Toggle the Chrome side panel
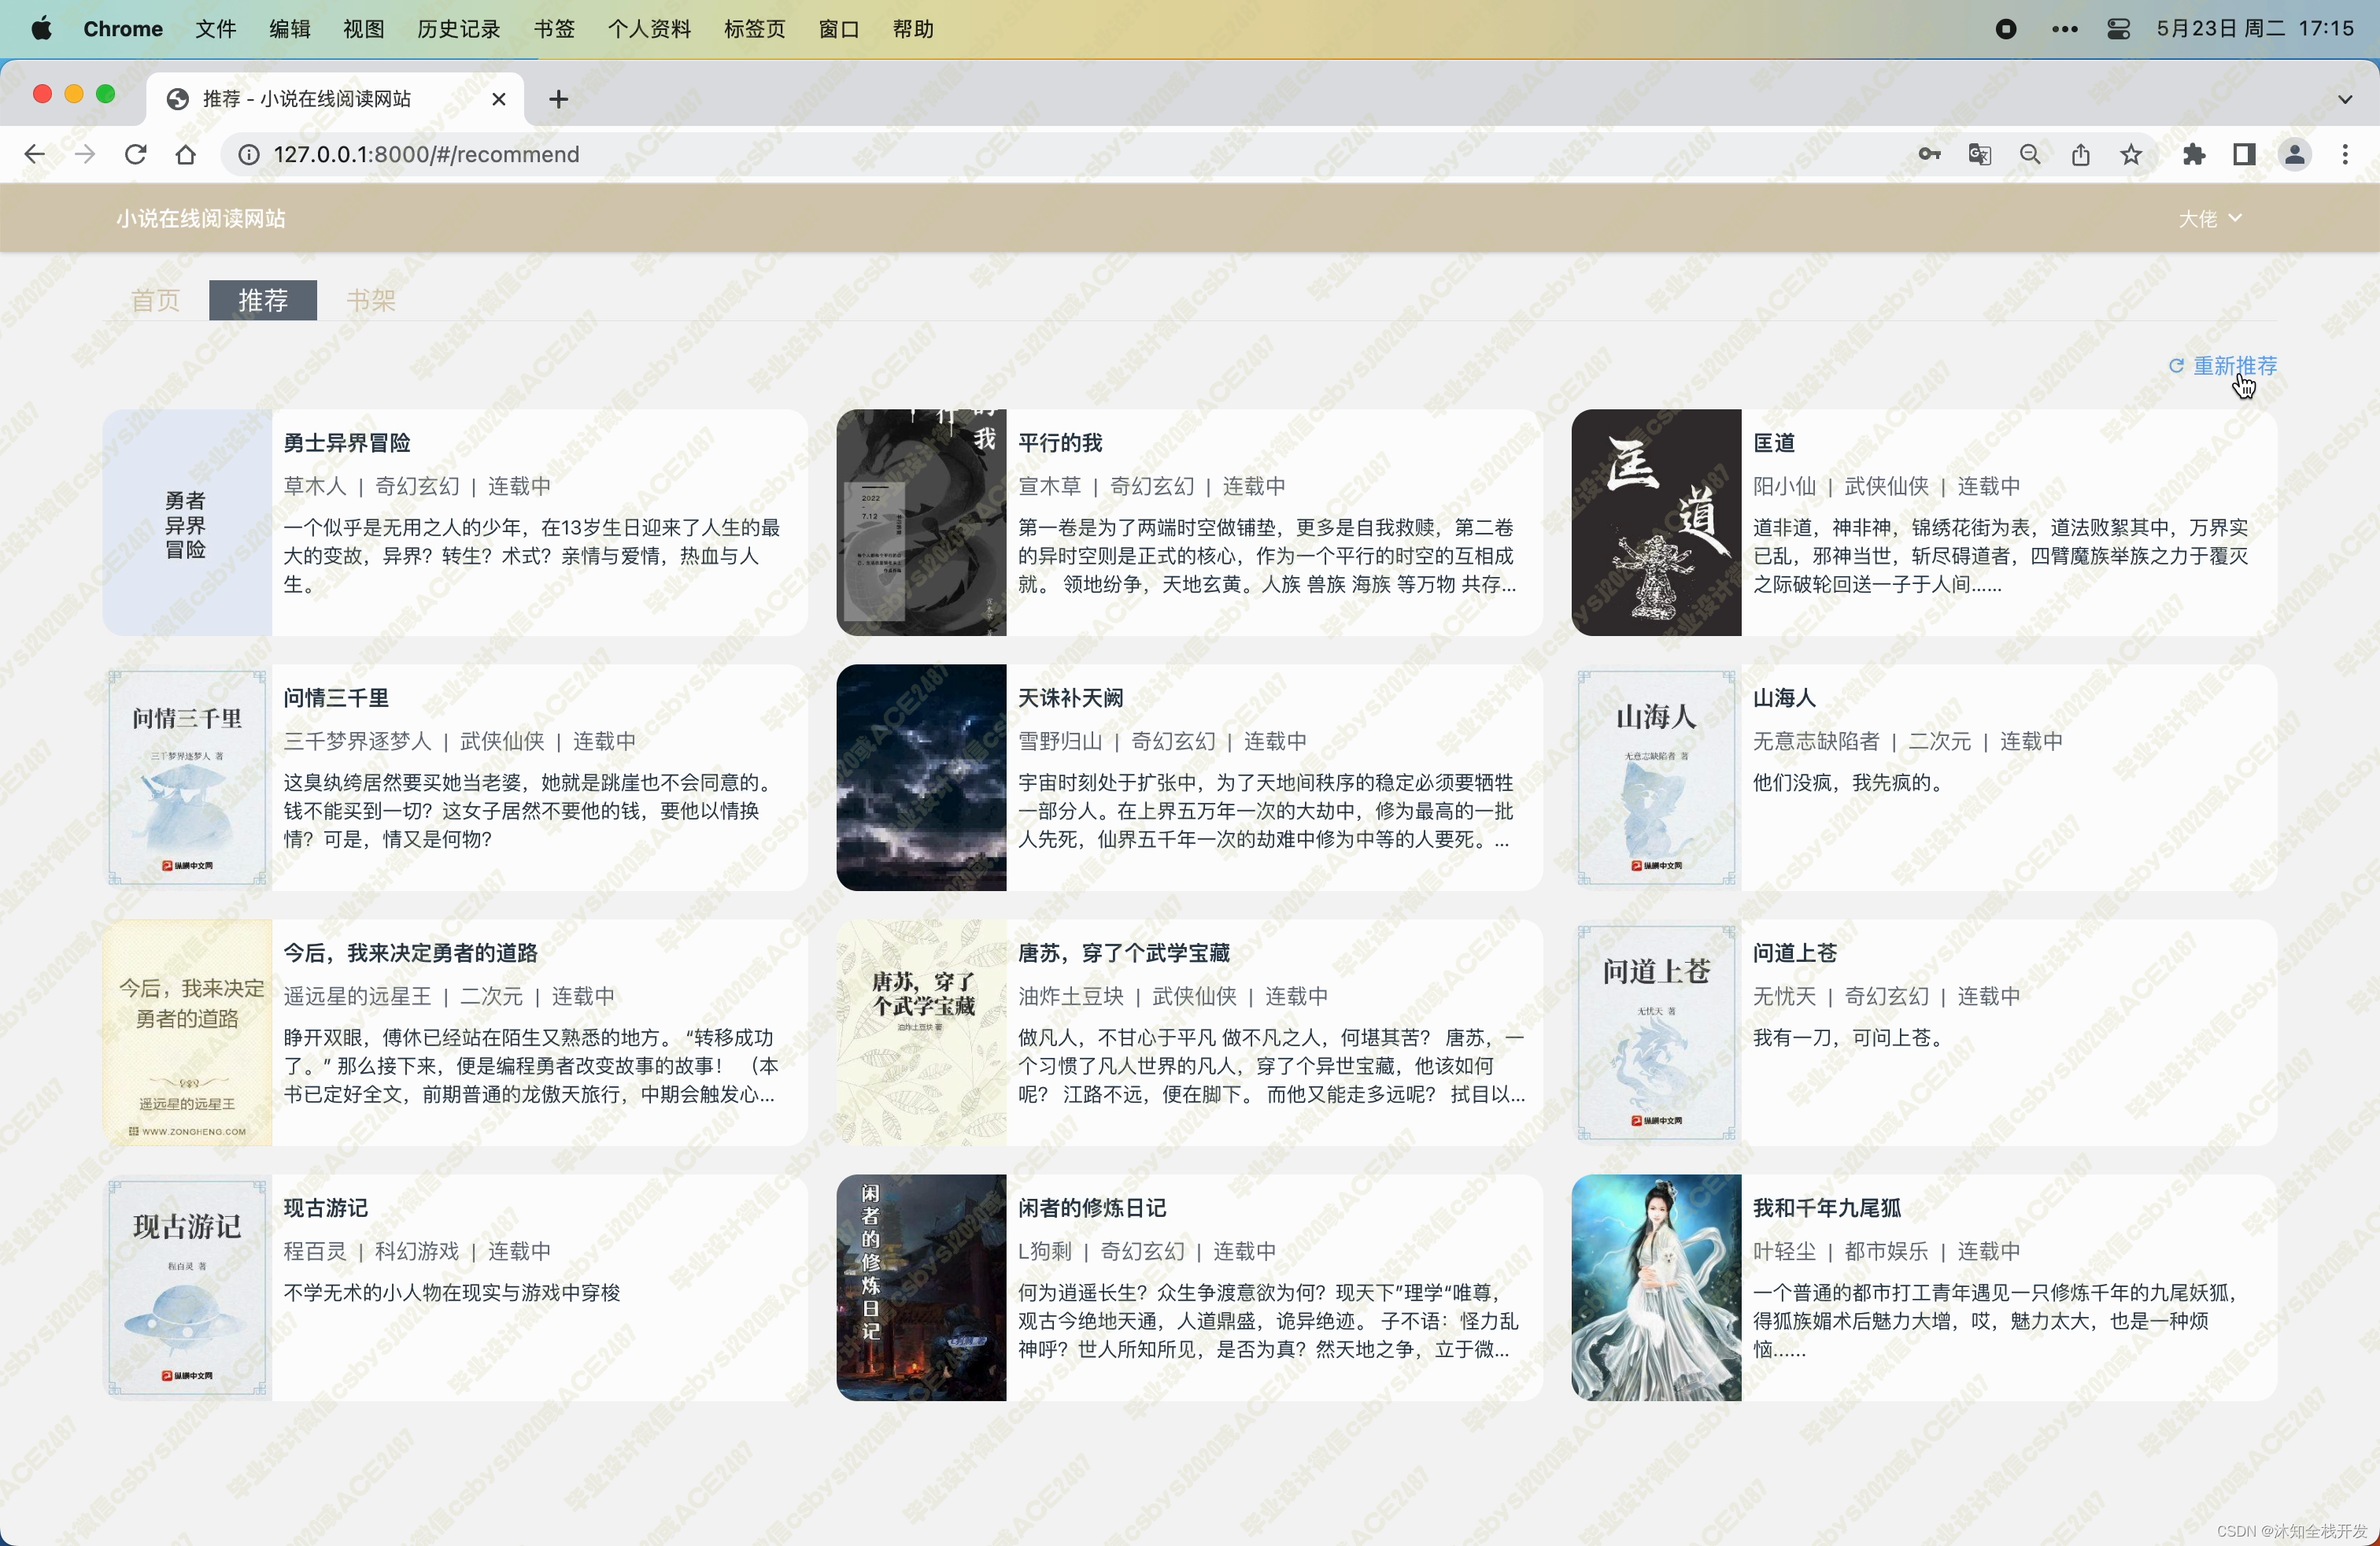The height and width of the screenshot is (1546, 2380). coord(2244,154)
